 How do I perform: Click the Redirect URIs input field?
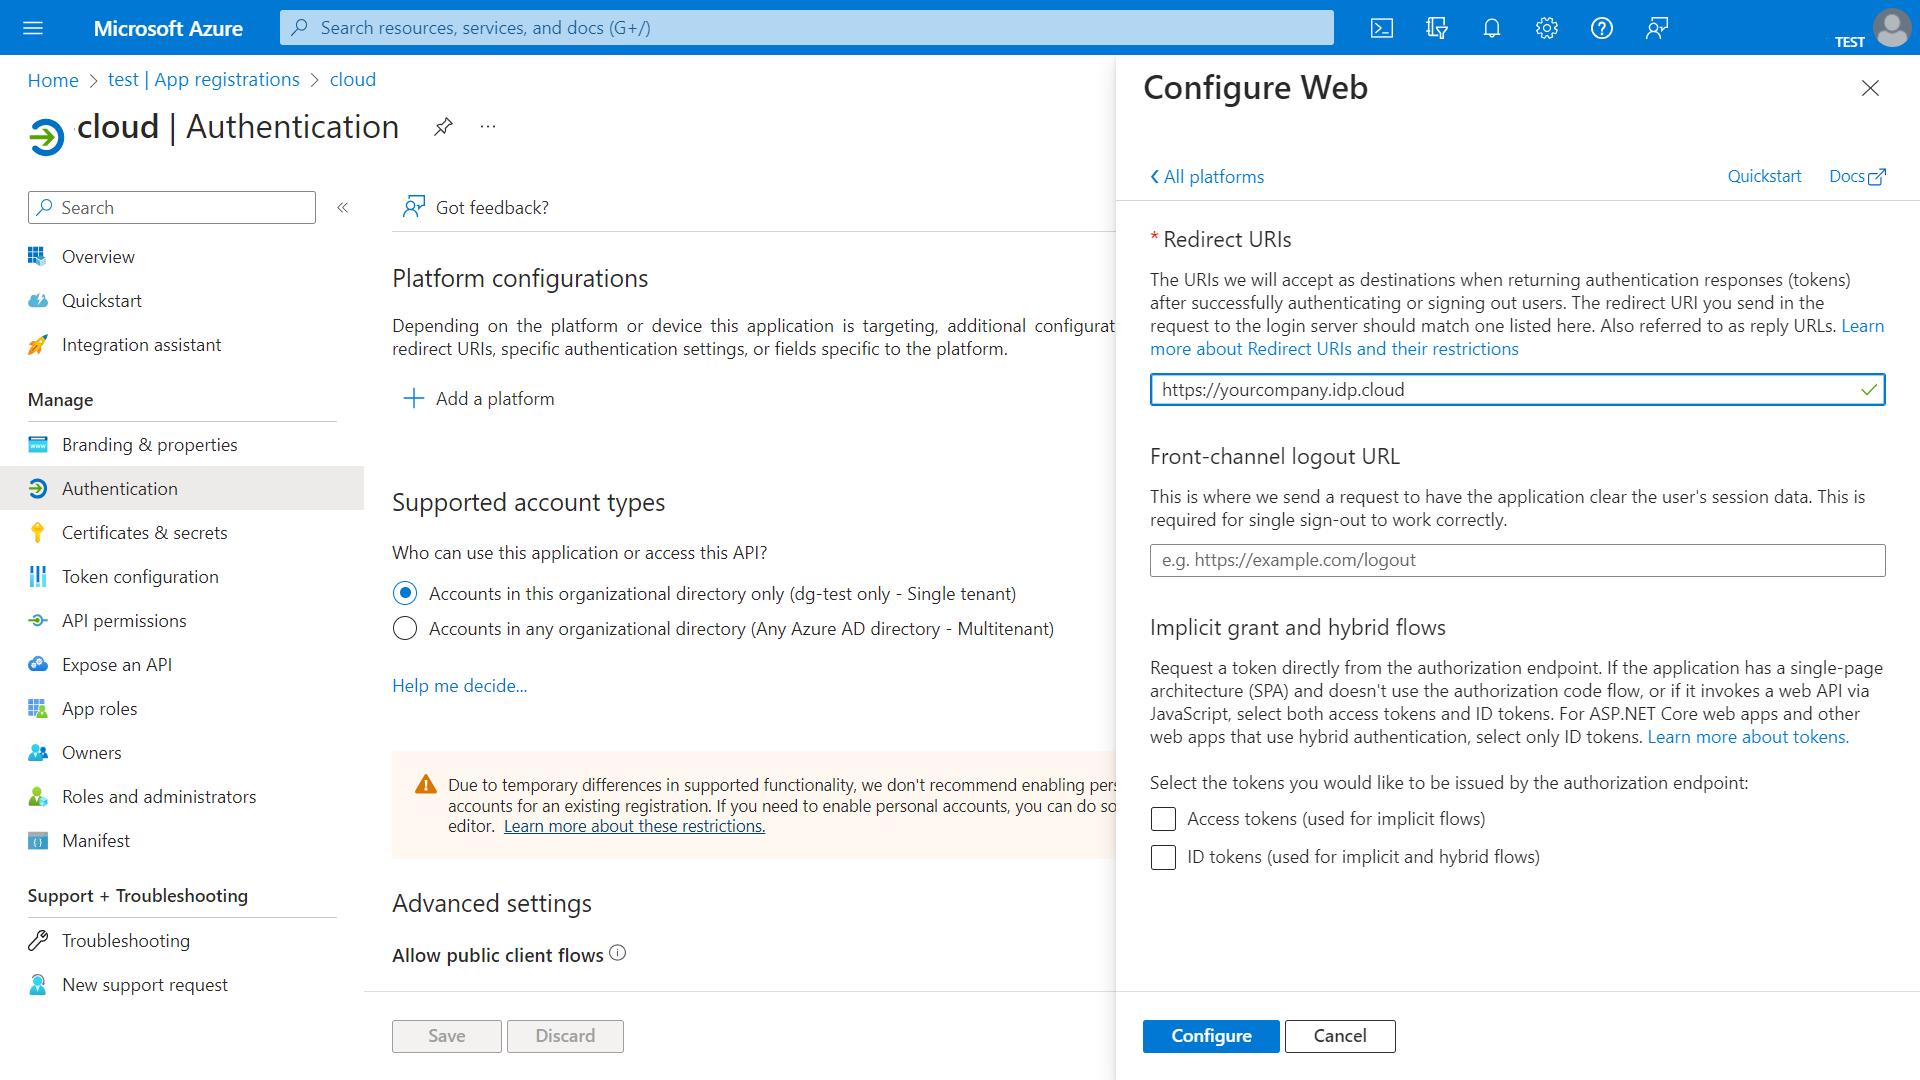pyautogui.click(x=1517, y=390)
